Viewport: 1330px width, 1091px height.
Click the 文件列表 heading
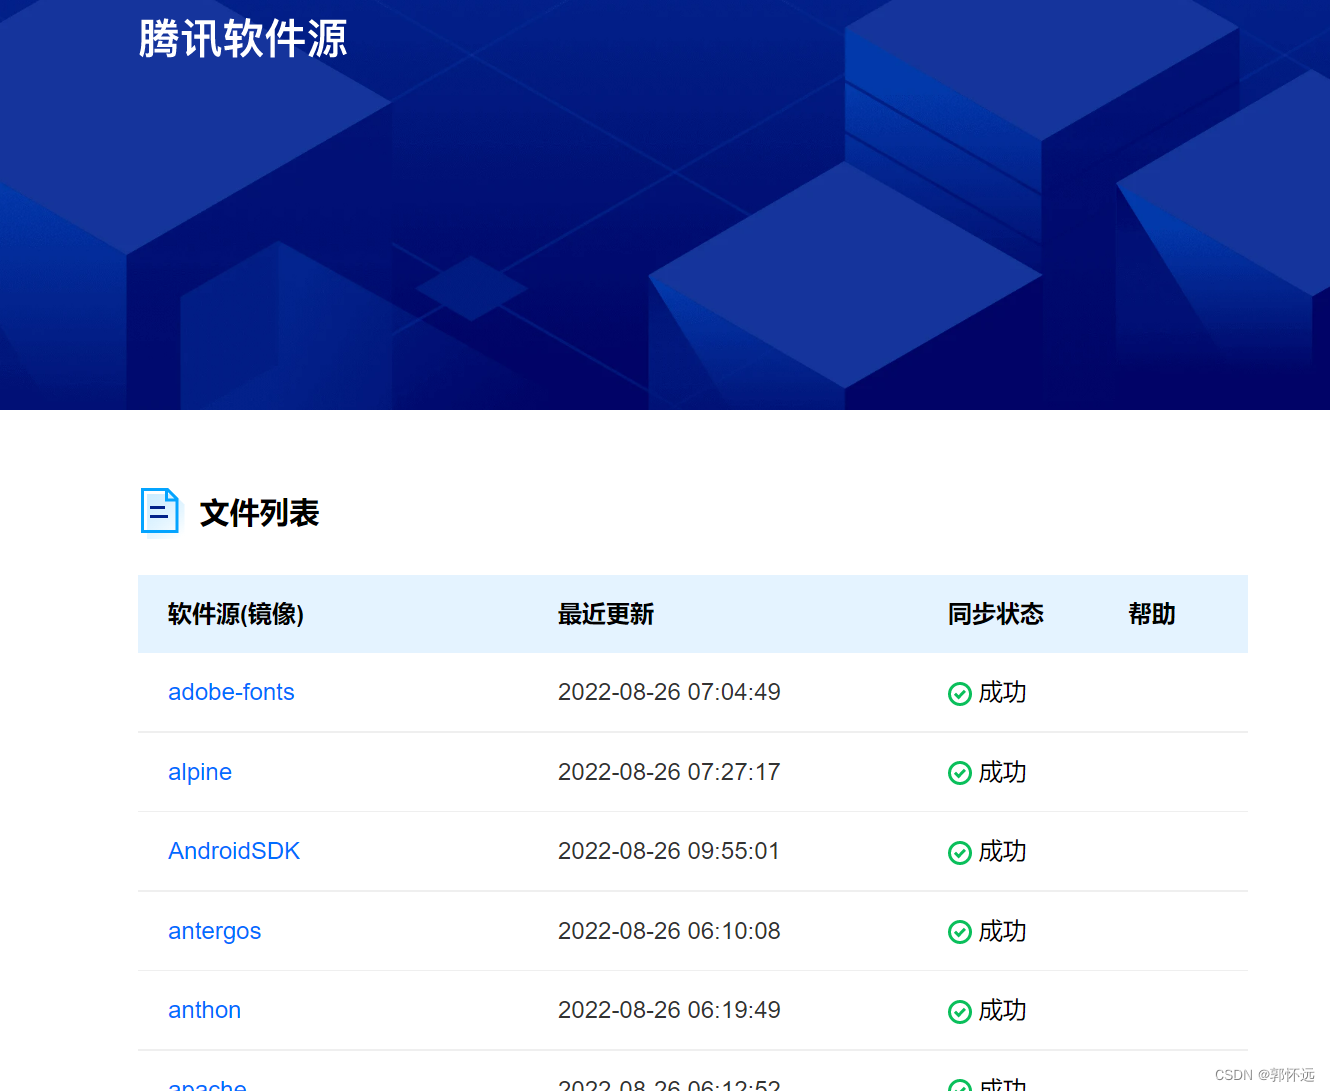[259, 513]
